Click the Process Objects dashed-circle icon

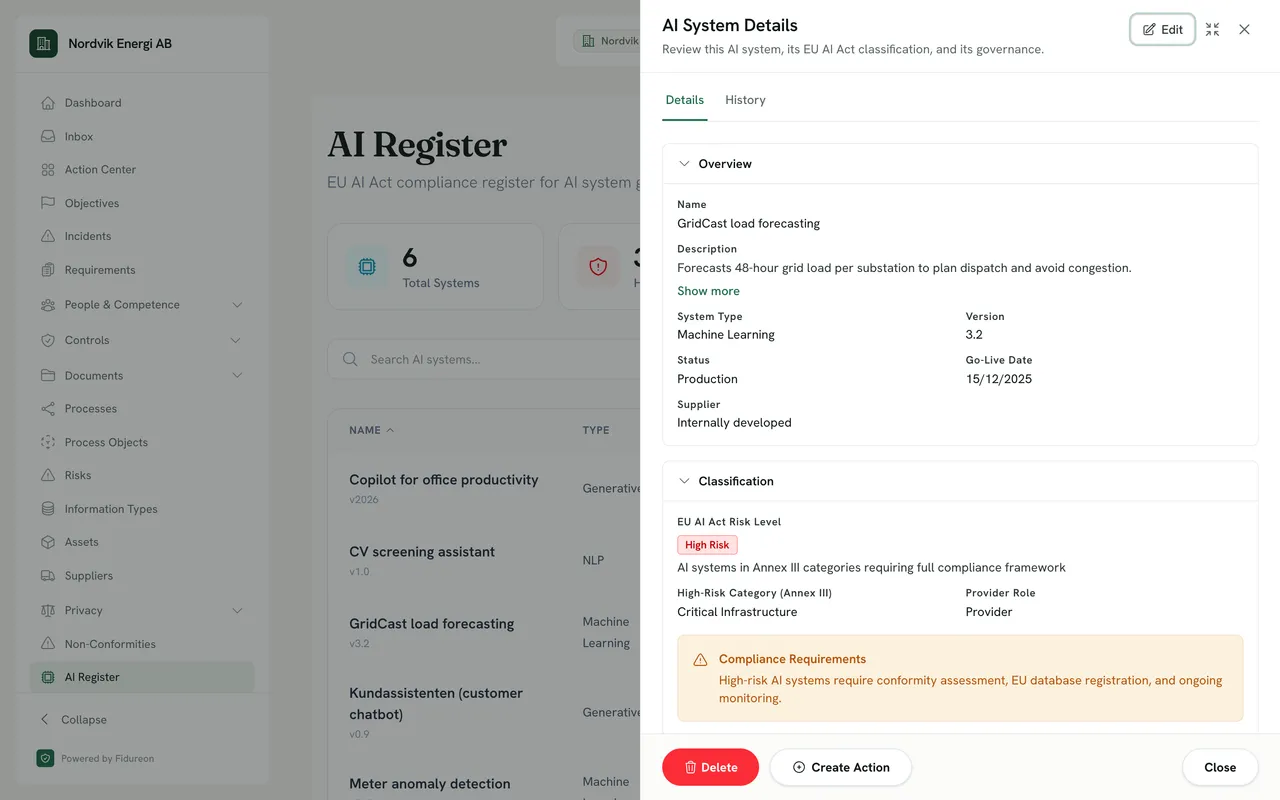[48, 442]
